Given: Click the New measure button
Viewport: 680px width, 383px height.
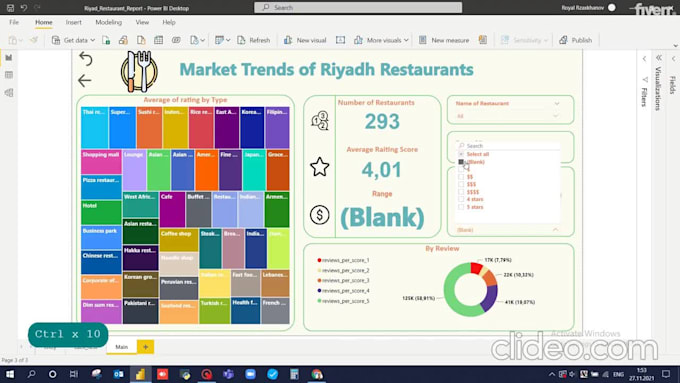Looking at the screenshot, I should pyautogui.click(x=444, y=40).
